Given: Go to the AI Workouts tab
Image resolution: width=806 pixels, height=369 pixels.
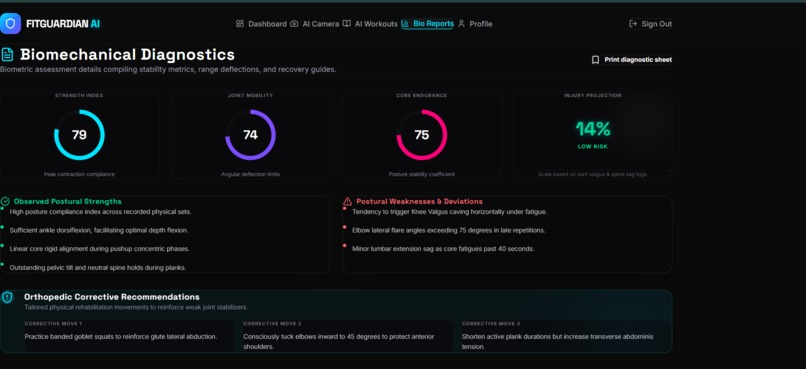Looking at the screenshot, I should click(x=370, y=24).
